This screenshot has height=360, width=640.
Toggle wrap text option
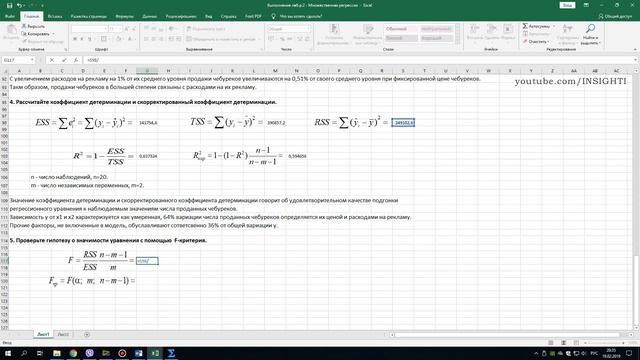point(205,29)
